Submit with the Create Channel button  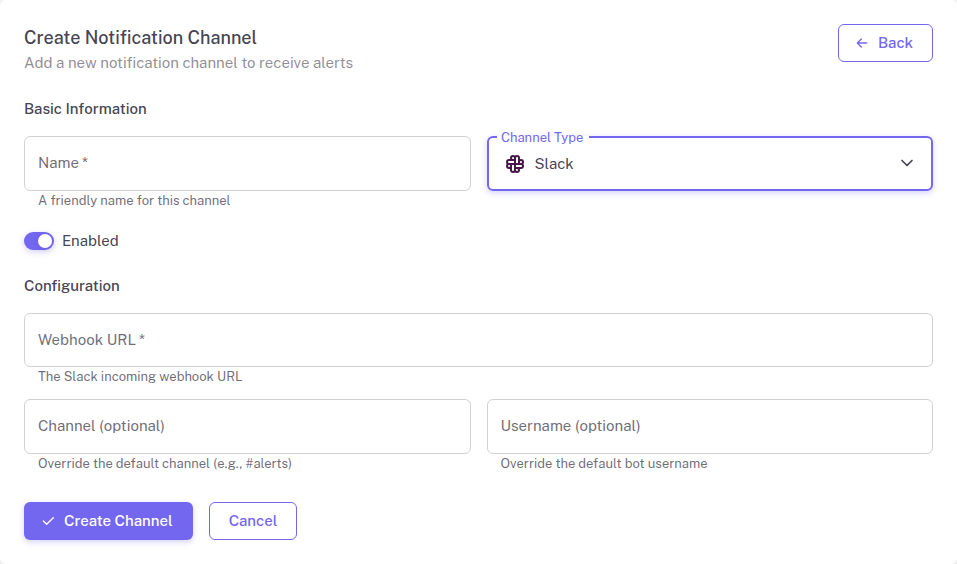pyautogui.click(x=109, y=521)
